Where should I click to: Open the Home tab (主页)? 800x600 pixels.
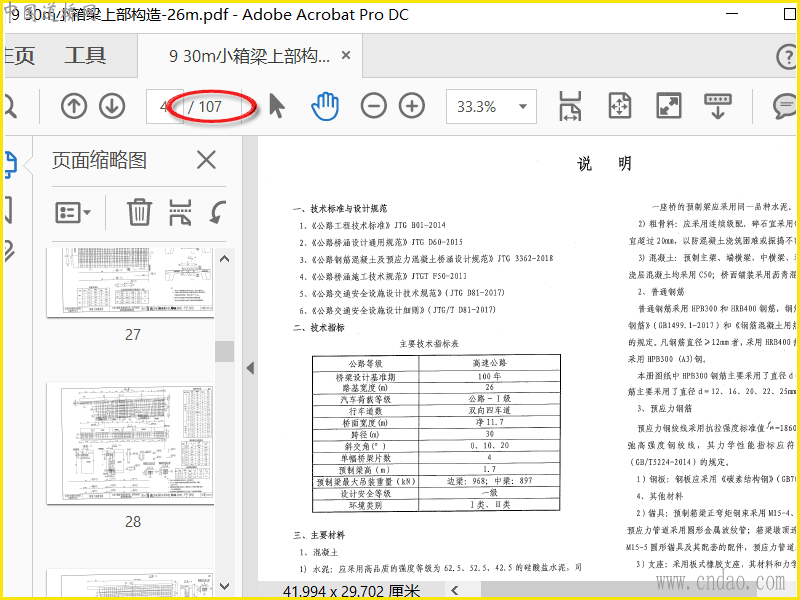tap(19, 55)
